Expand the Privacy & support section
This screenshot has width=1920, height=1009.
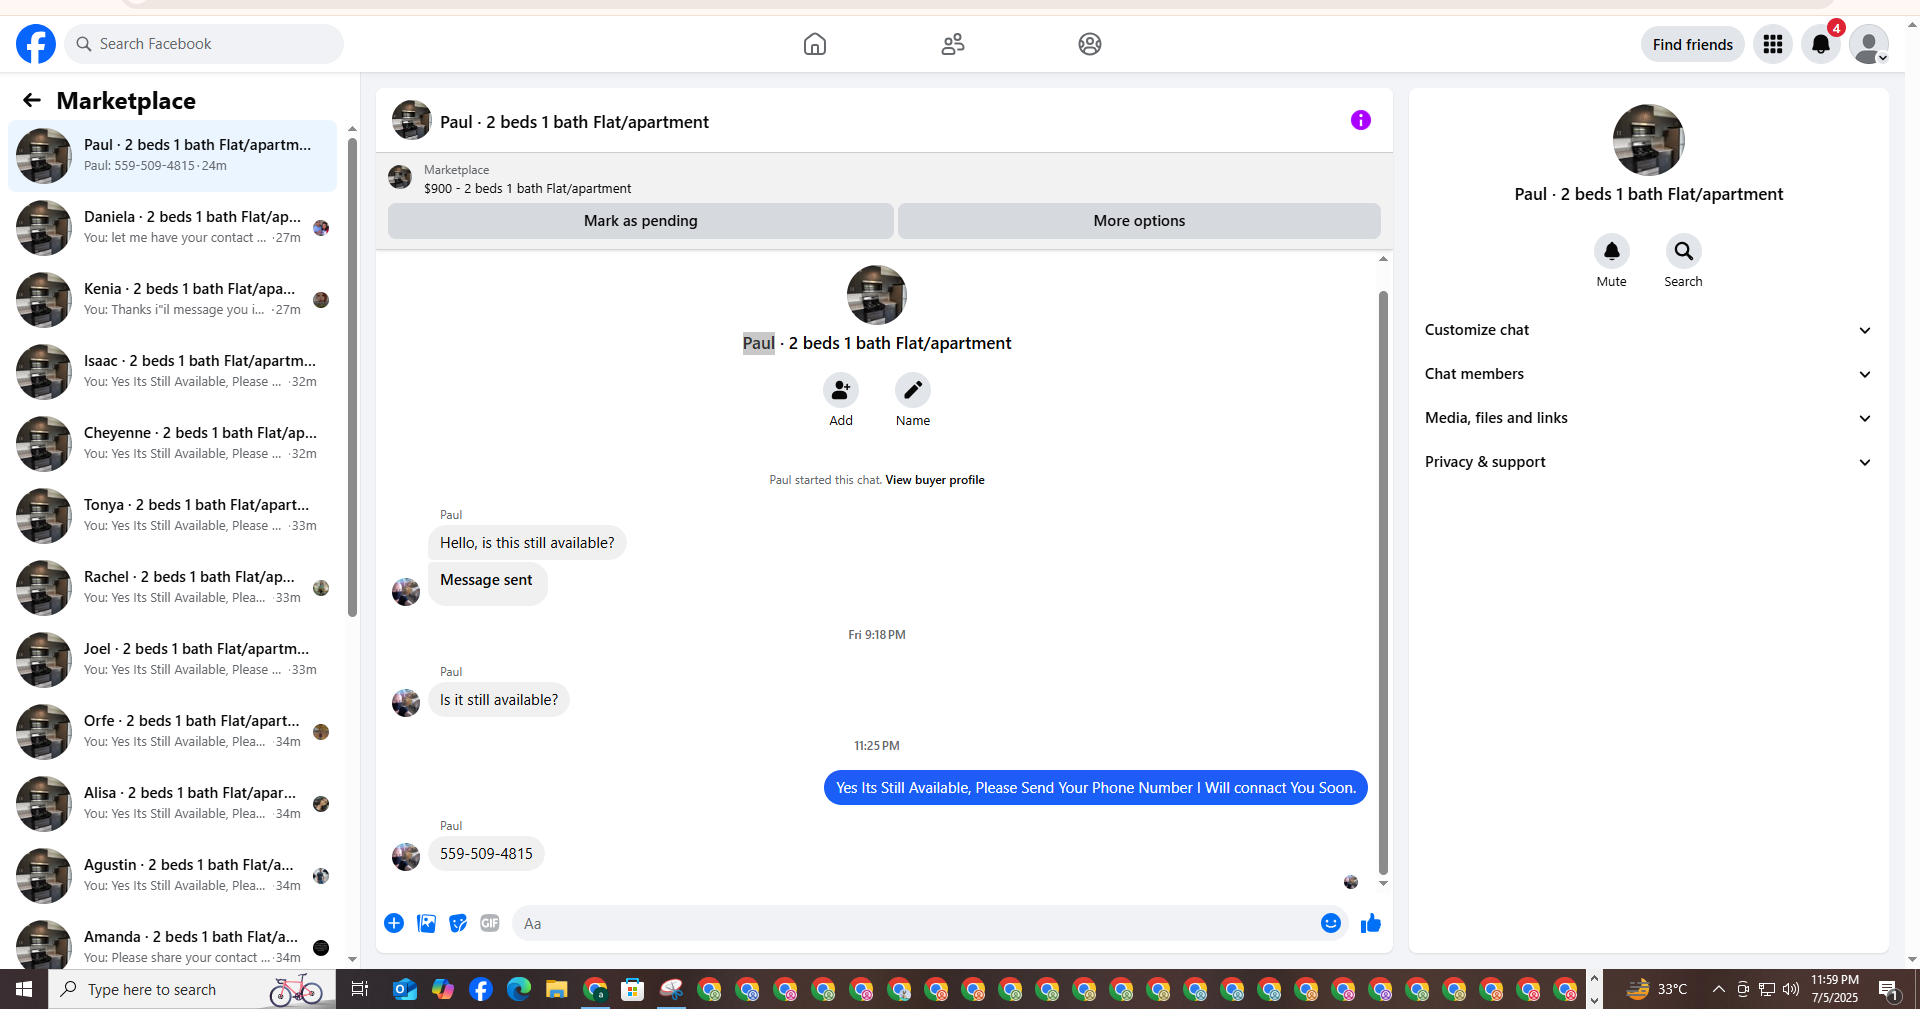click(1648, 462)
